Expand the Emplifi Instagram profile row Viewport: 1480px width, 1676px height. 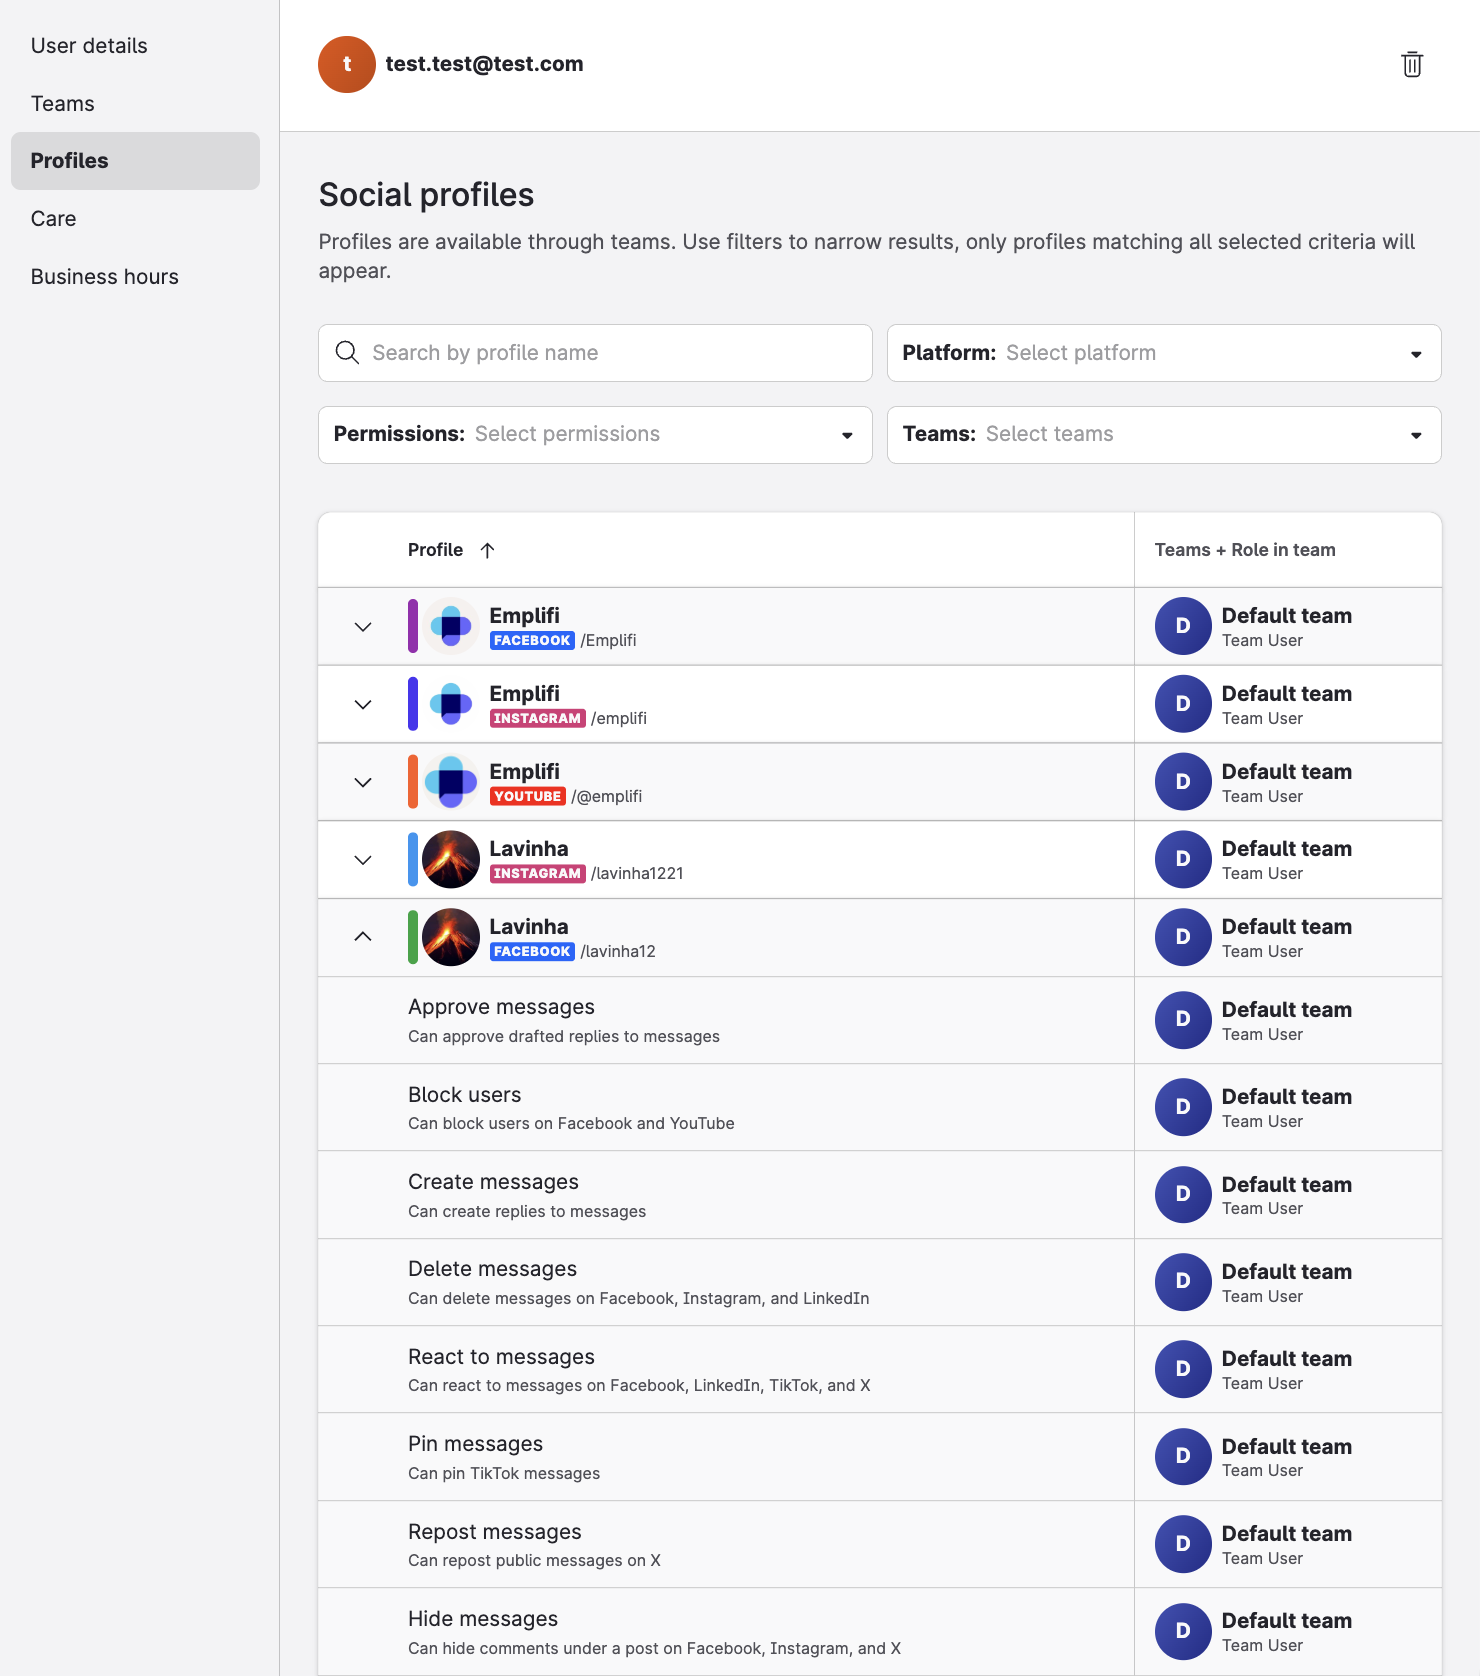[363, 705]
